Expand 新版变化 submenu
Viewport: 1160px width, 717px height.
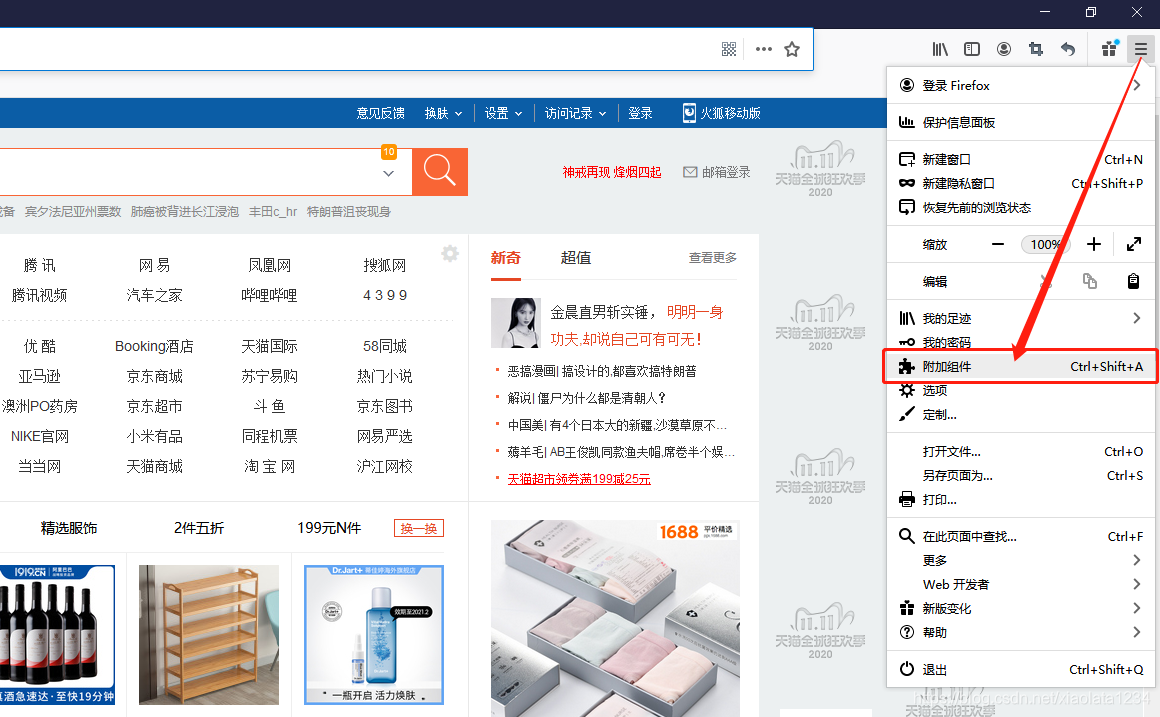point(1021,608)
